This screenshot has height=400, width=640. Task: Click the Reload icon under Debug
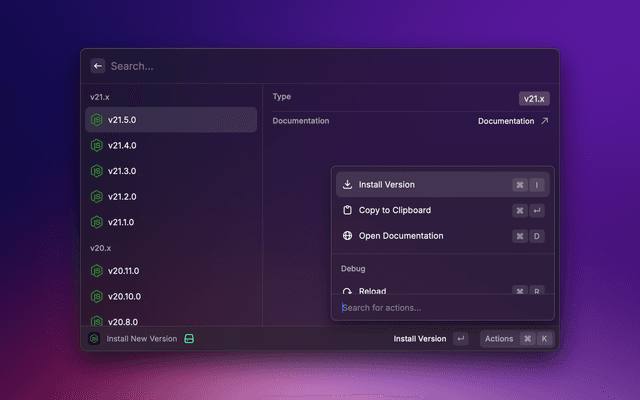pyautogui.click(x=347, y=291)
